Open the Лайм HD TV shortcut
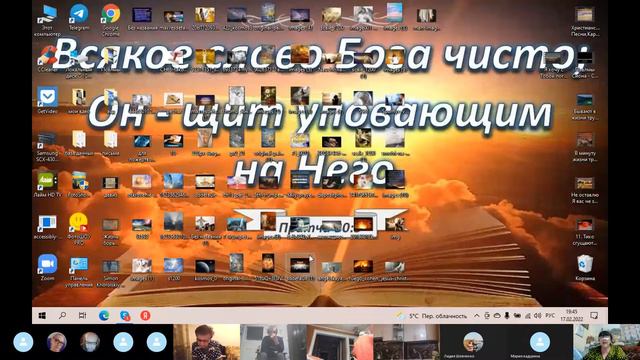The image size is (640, 360). (x=47, y=184)
